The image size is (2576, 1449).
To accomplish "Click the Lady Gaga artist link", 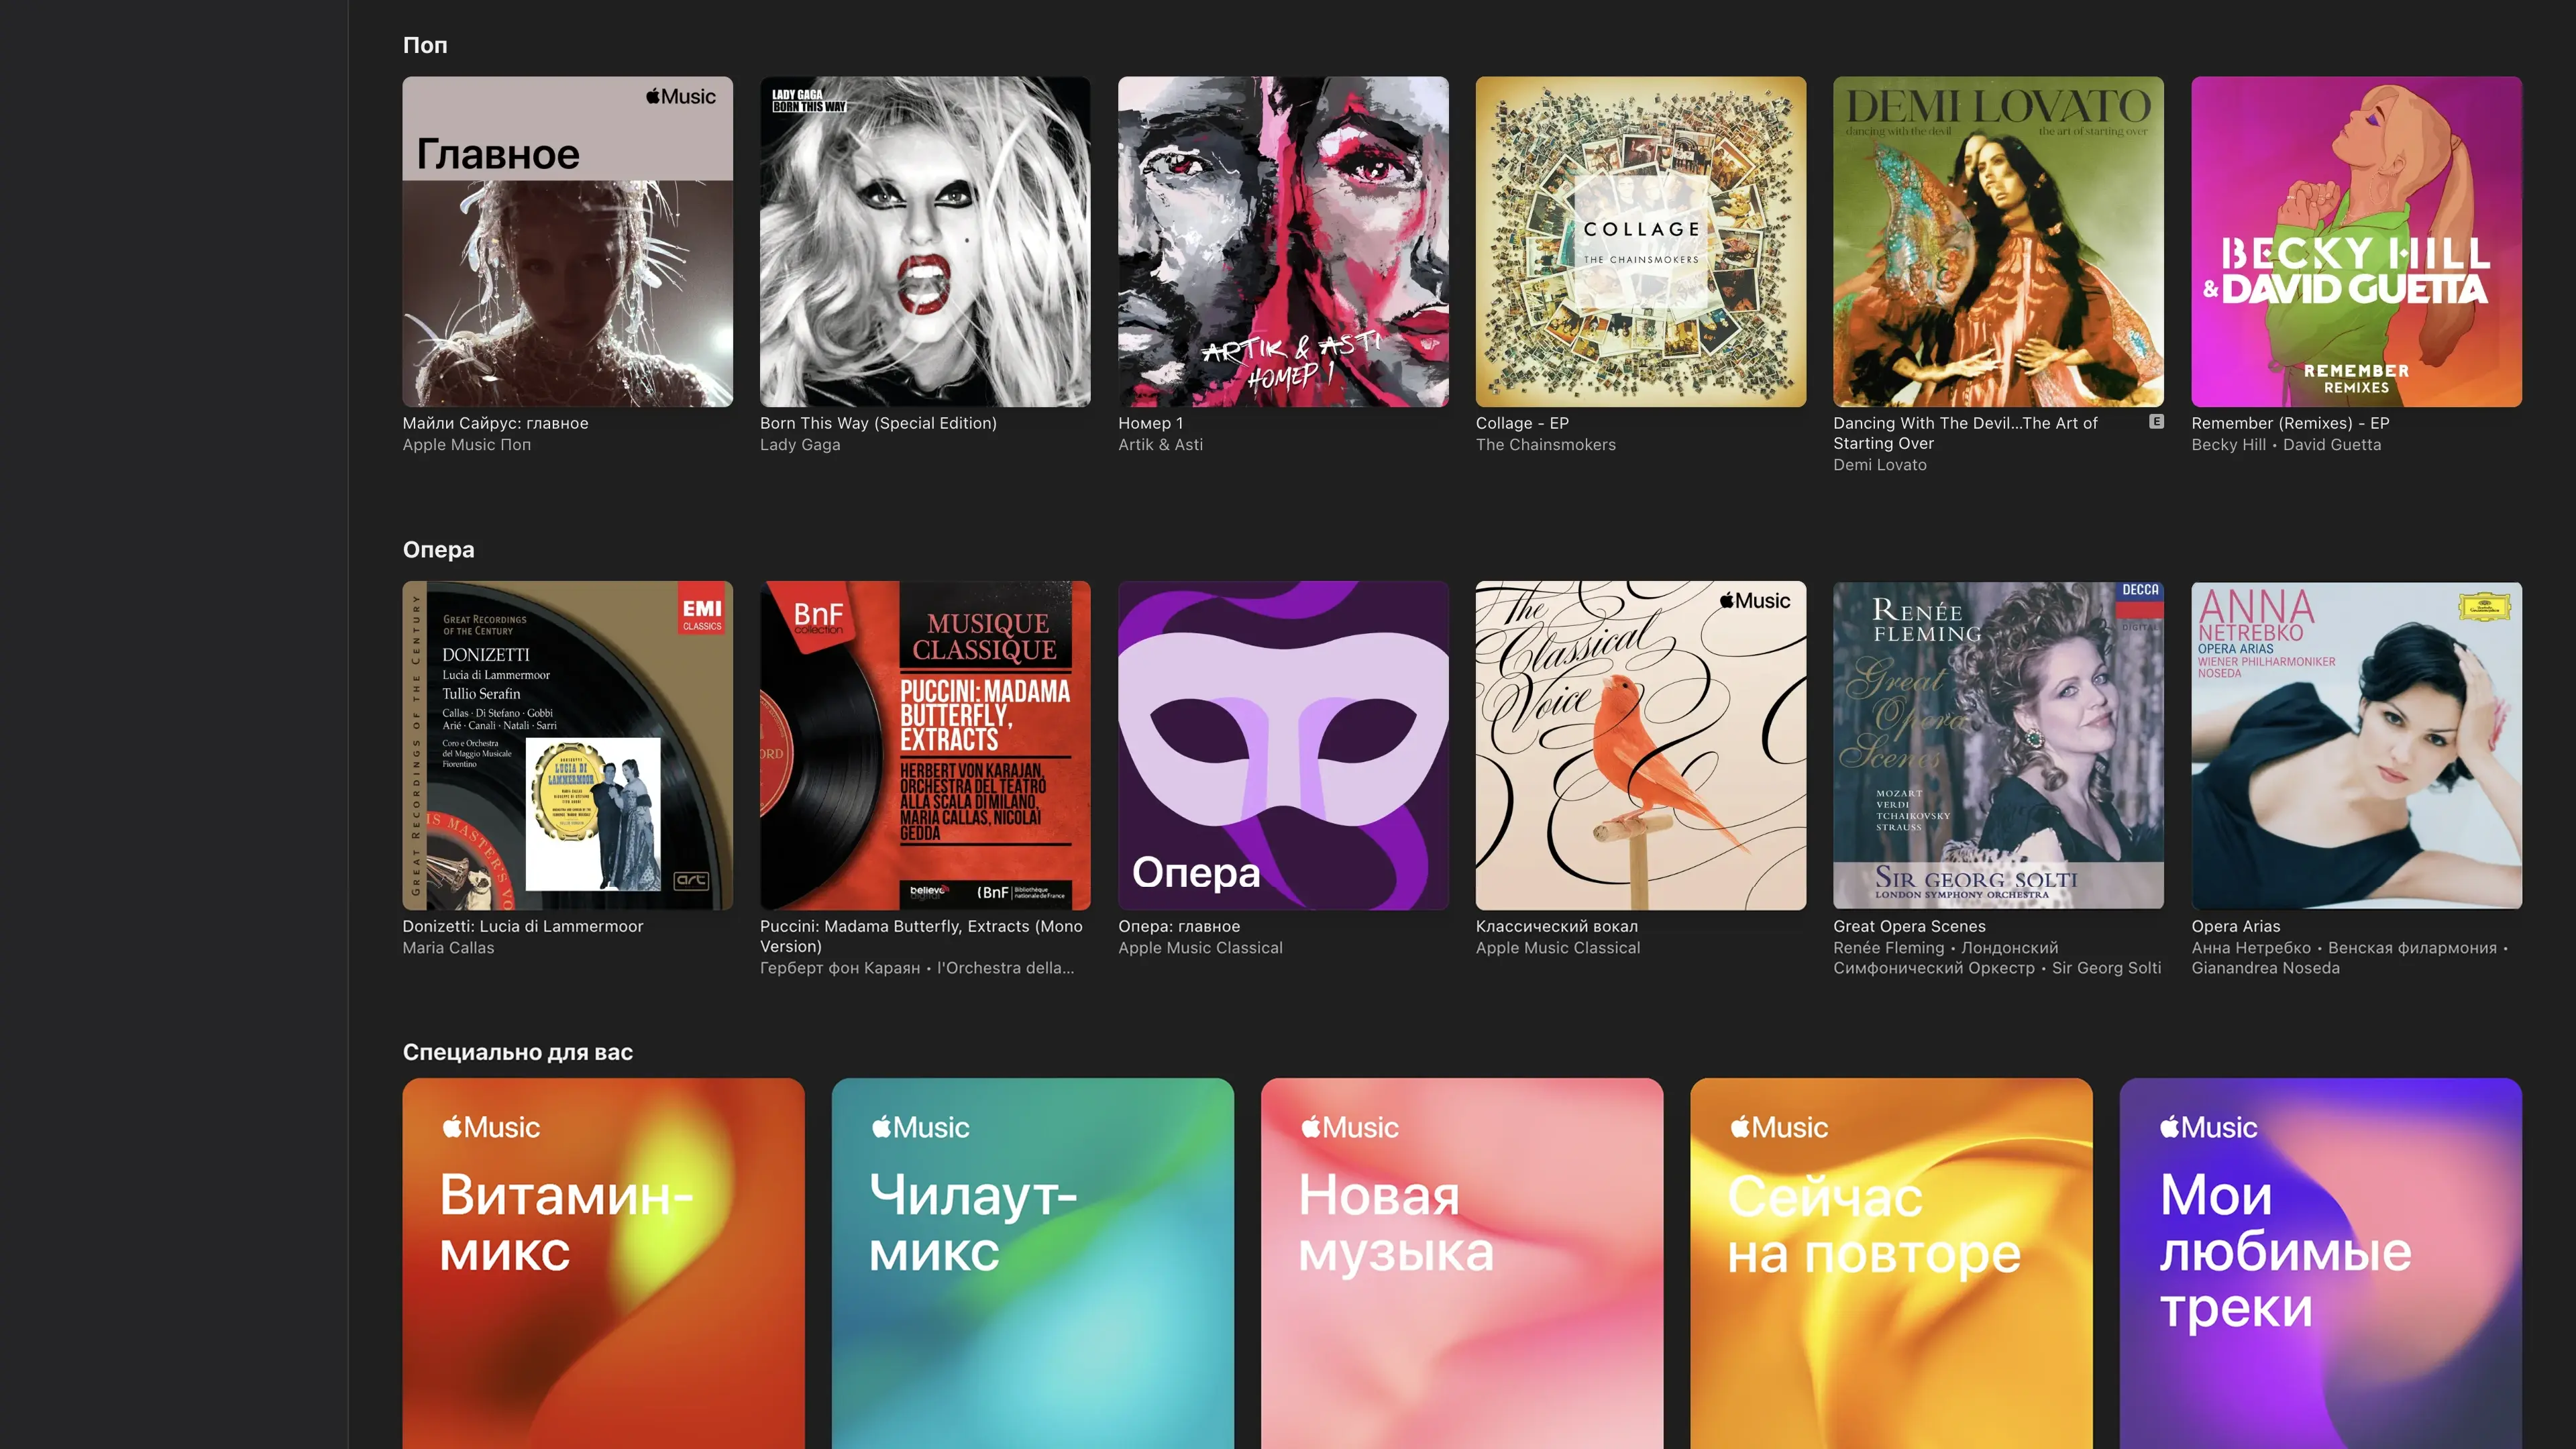I will tap(799, 445).
